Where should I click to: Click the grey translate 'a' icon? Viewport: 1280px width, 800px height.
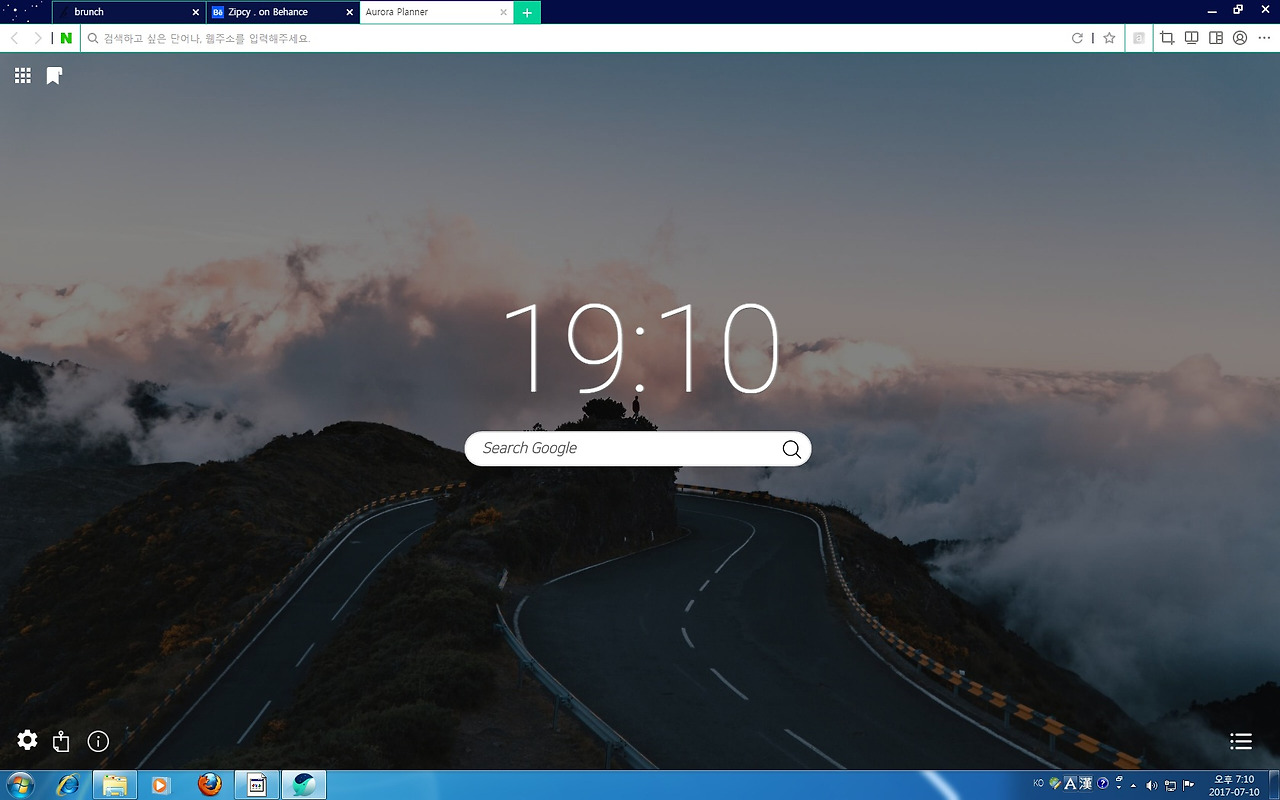click(1138, 38)
